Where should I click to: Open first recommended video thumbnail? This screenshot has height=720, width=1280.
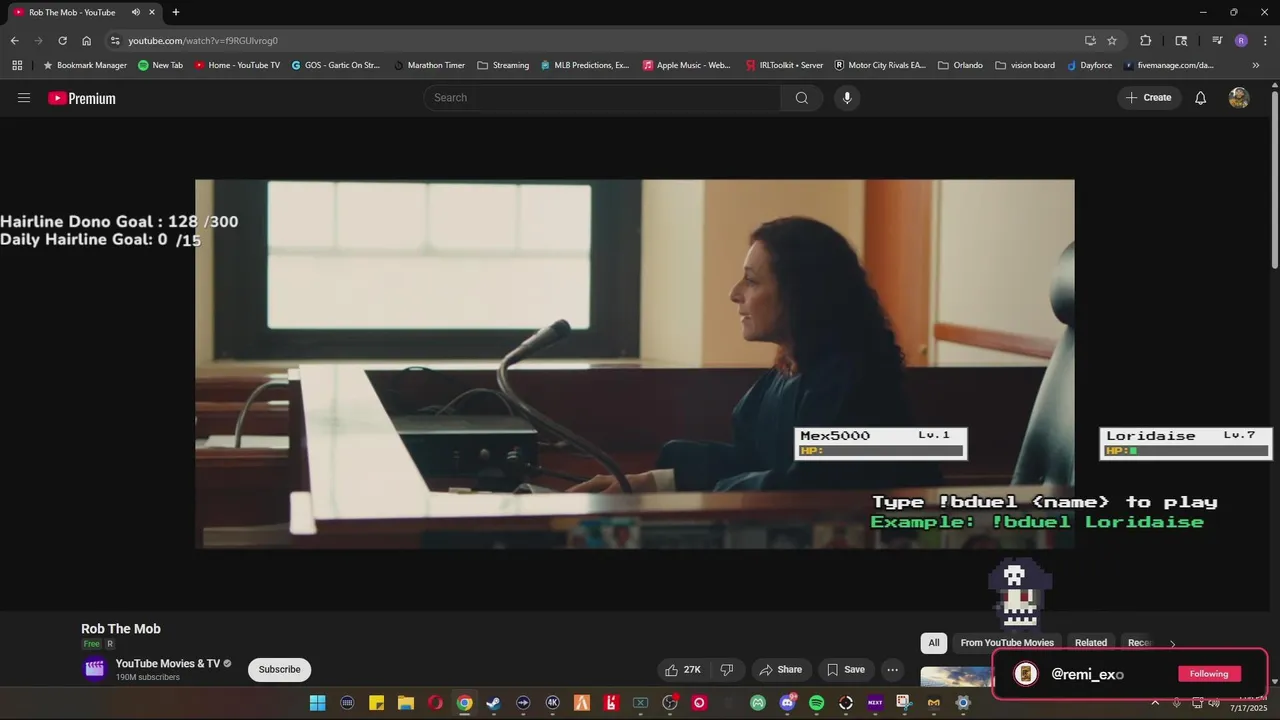955,677
